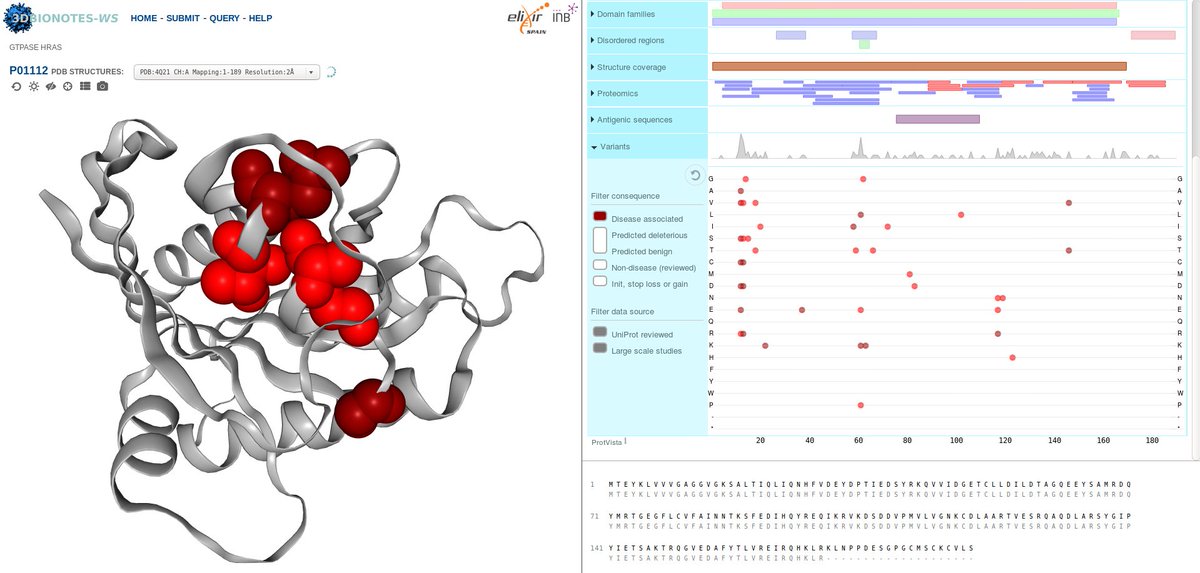Image resolution: width=1200 pixels, height=573 pixels.
Task: Click the 3DBionotes-WS logo
Action: (61, 18)
